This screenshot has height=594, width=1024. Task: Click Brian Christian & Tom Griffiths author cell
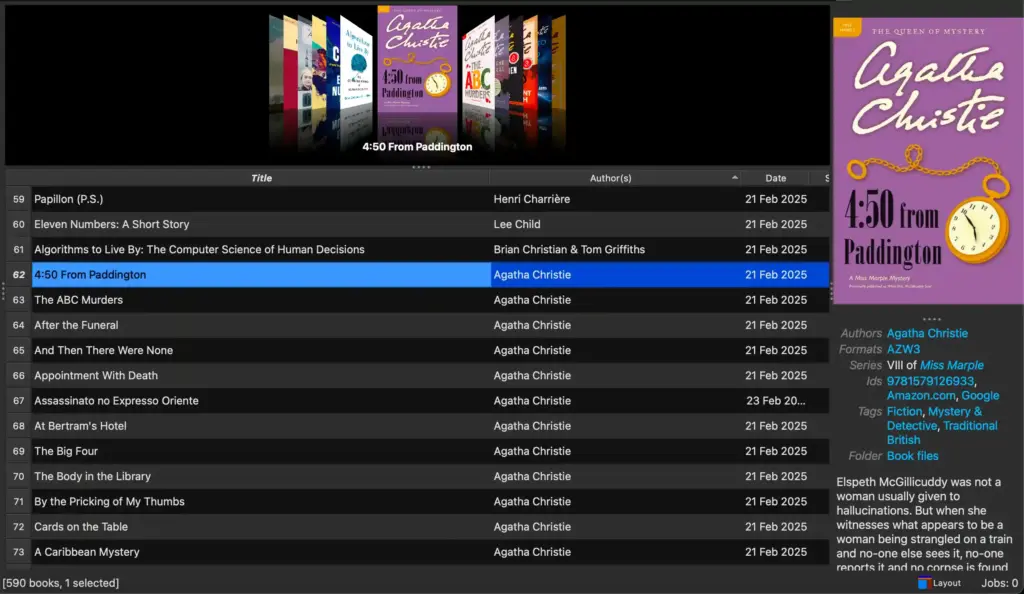[x=616, y=249]
